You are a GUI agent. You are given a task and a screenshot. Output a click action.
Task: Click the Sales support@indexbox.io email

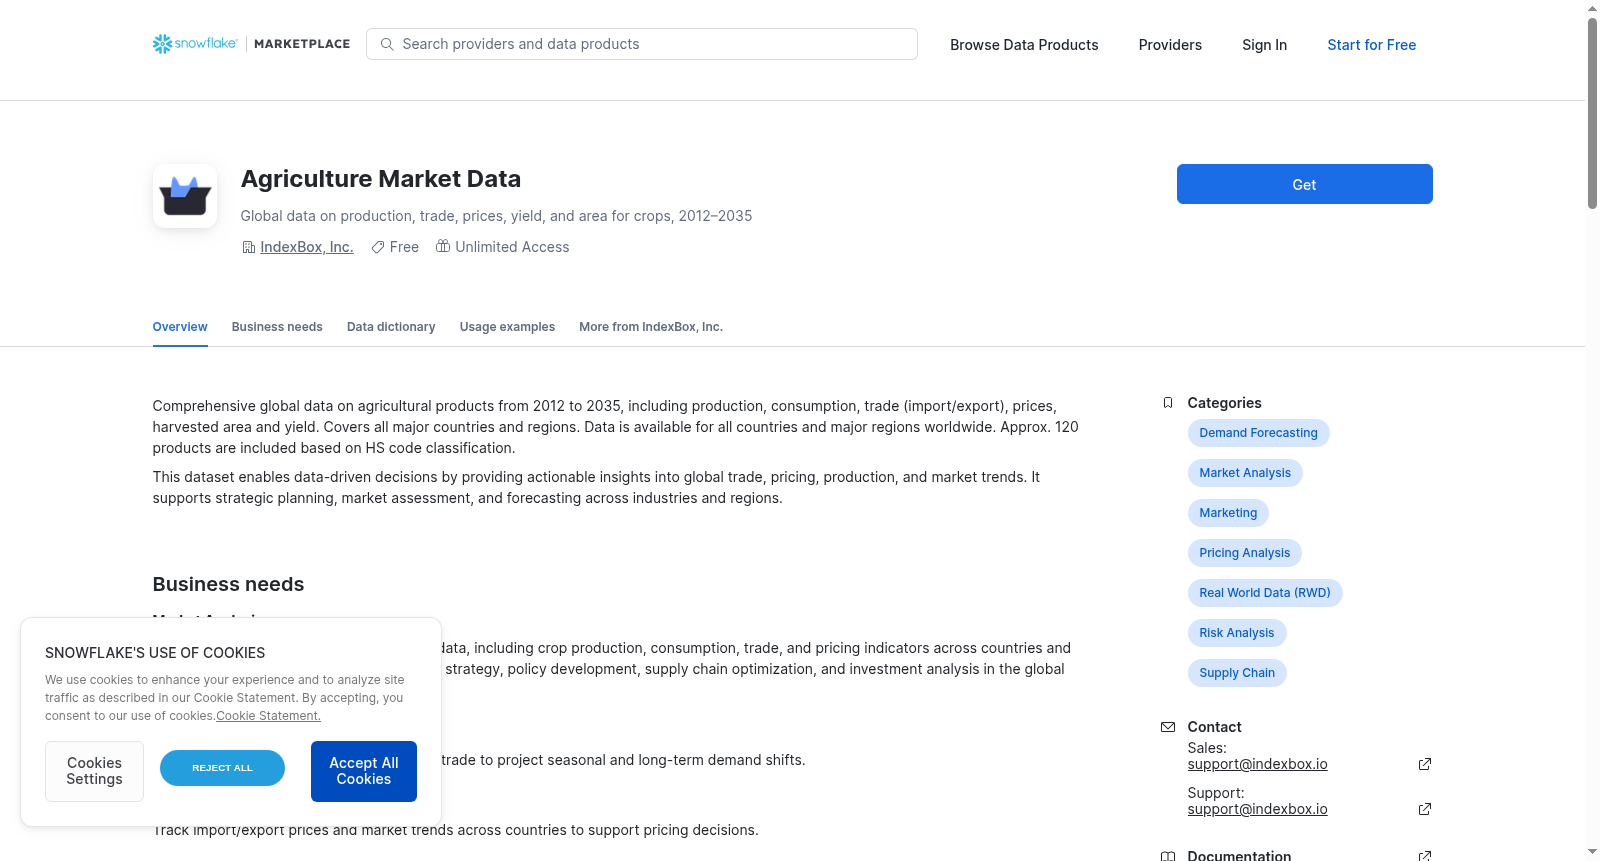pyautogui.click(x=1257, y=764)
